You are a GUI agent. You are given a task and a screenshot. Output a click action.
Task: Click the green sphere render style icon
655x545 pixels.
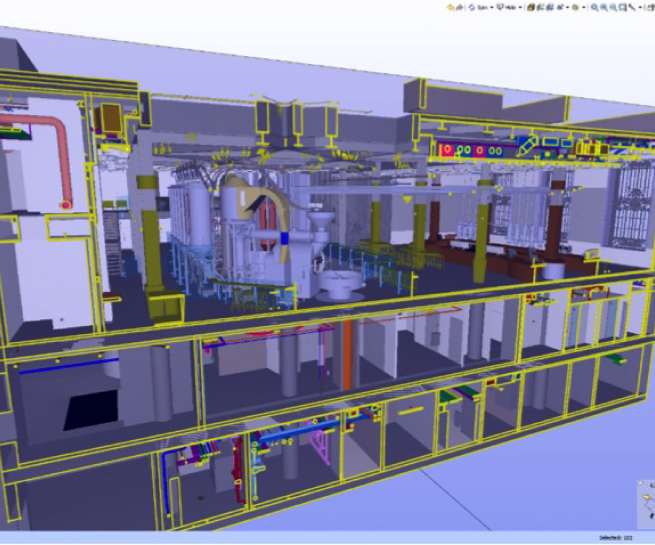pyautogui.click(x=575, y=6)
